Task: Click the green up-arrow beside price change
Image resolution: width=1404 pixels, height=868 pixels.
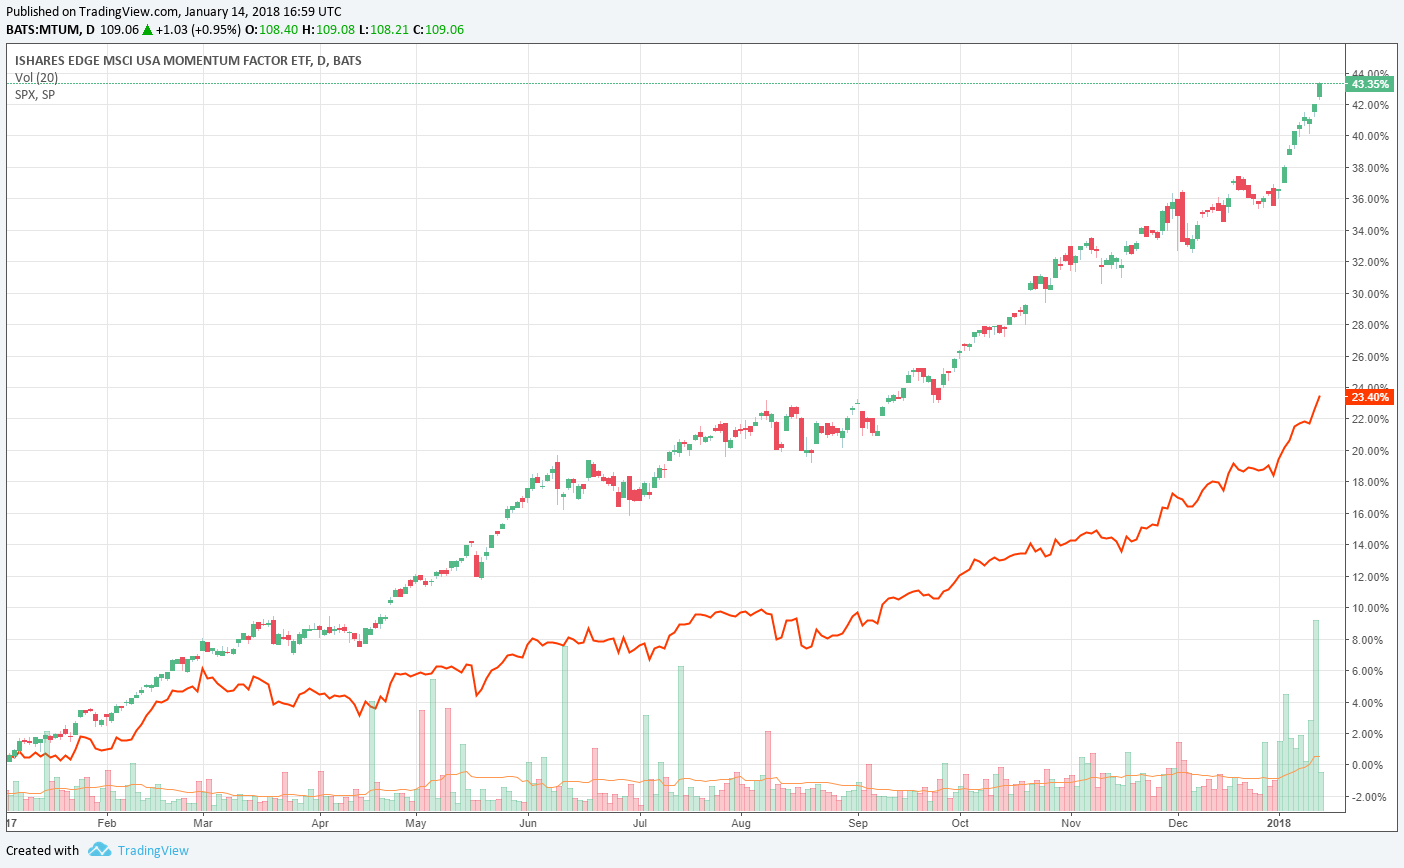Action: (148, 30)
